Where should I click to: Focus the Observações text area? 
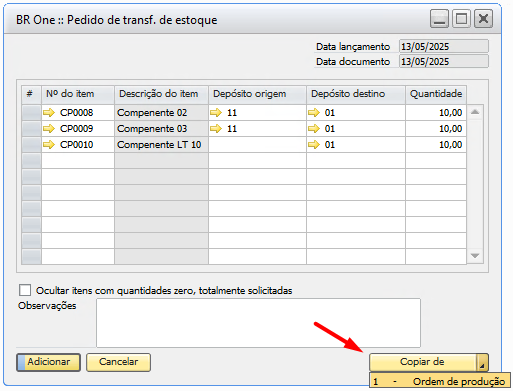pyautogui.click(x=258, y=323)
